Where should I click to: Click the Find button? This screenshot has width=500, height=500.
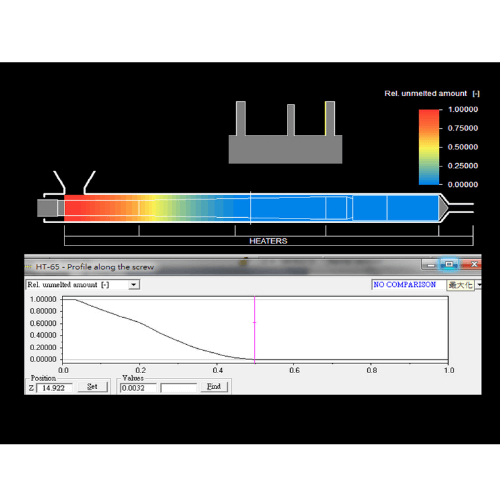click(214, 387)
